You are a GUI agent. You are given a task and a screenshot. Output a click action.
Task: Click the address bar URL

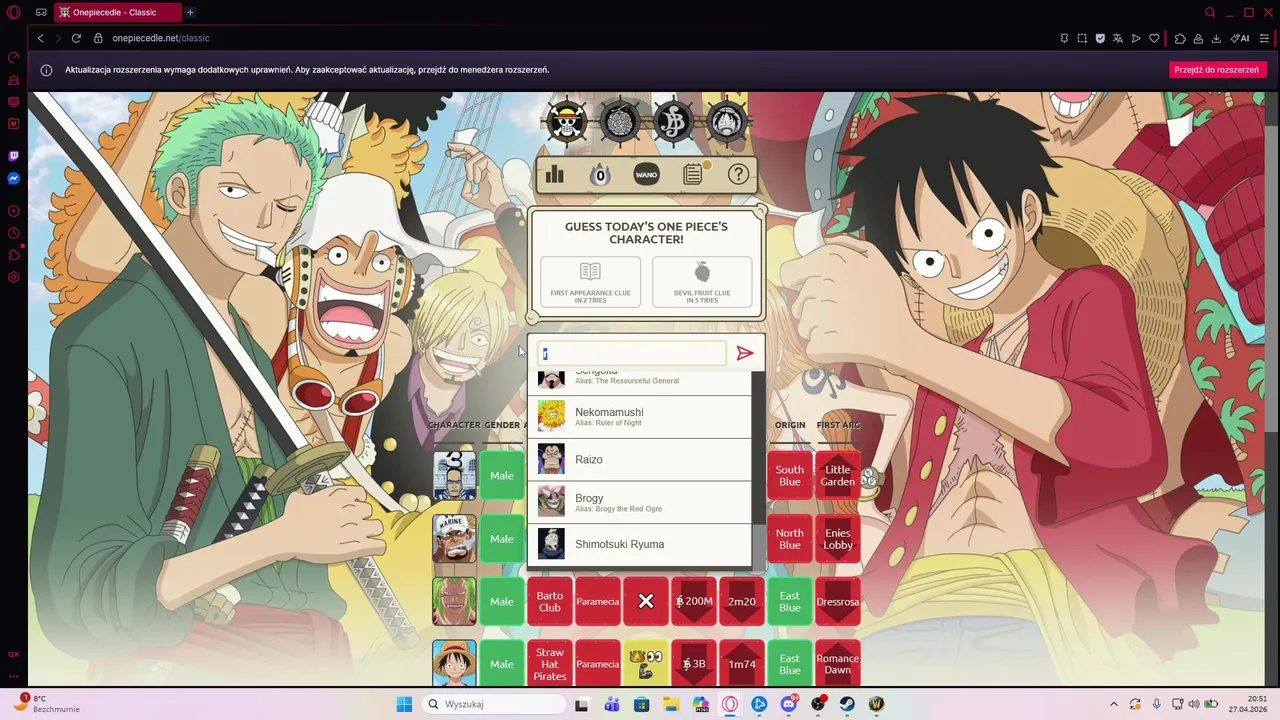(x=161, y=38)
